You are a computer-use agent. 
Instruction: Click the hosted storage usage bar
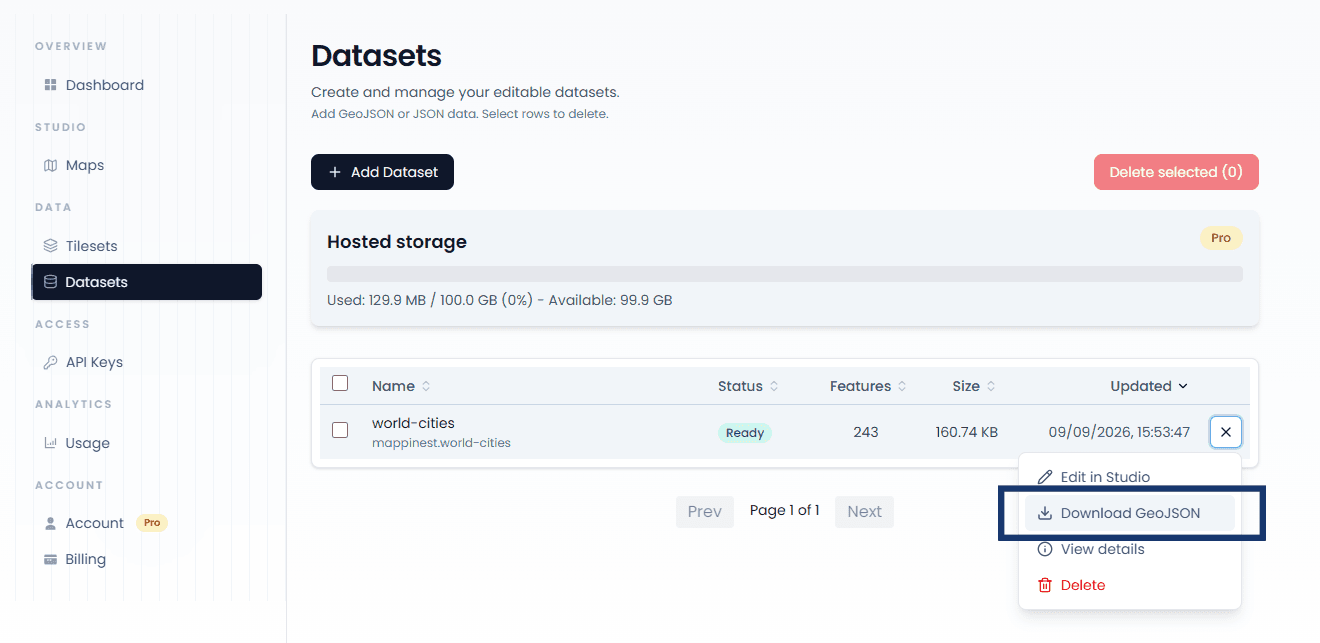coord(785,274)
